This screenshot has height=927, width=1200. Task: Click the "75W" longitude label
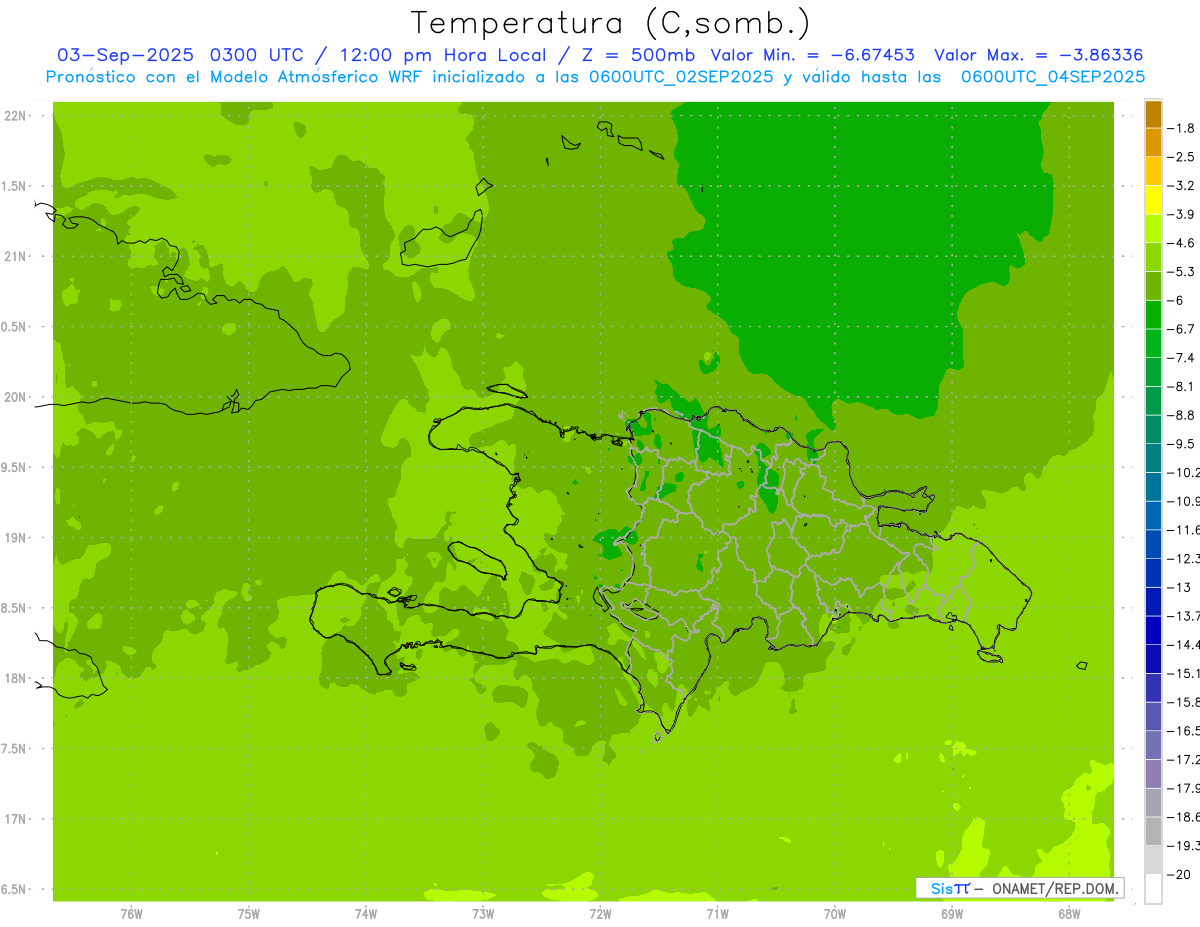(248, 914)
